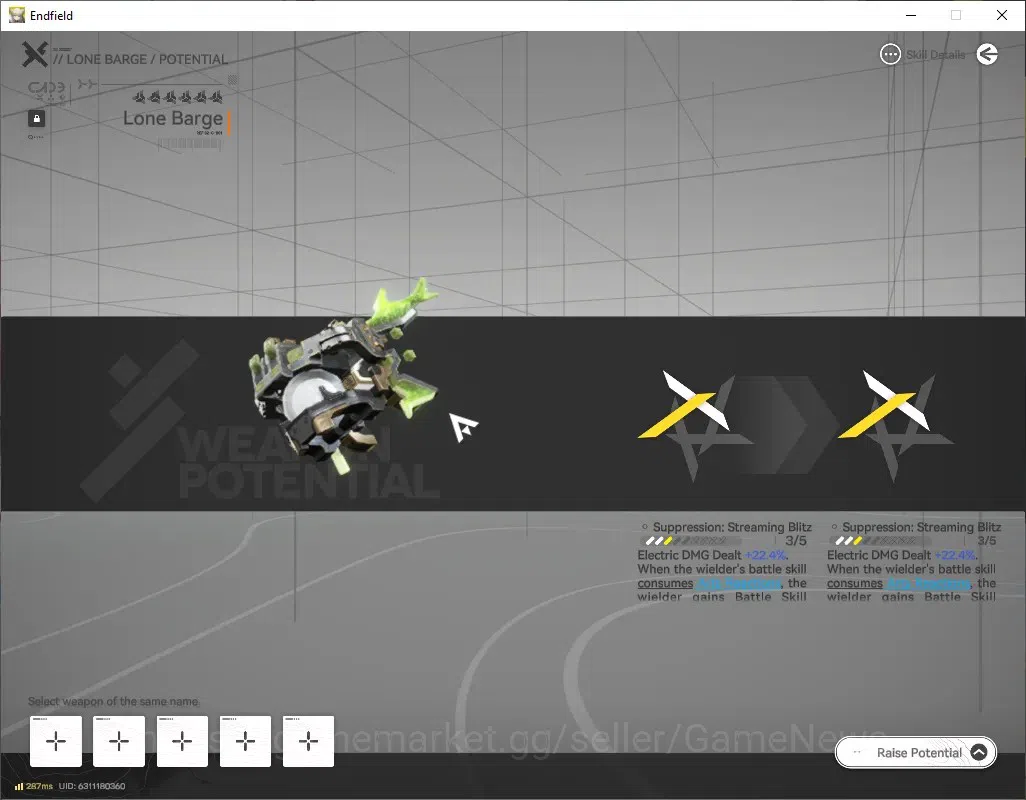Click the crossed-swords weapon icon in the header
The height and width of the screenshot is (800, 1026).
tap(35, 54)
